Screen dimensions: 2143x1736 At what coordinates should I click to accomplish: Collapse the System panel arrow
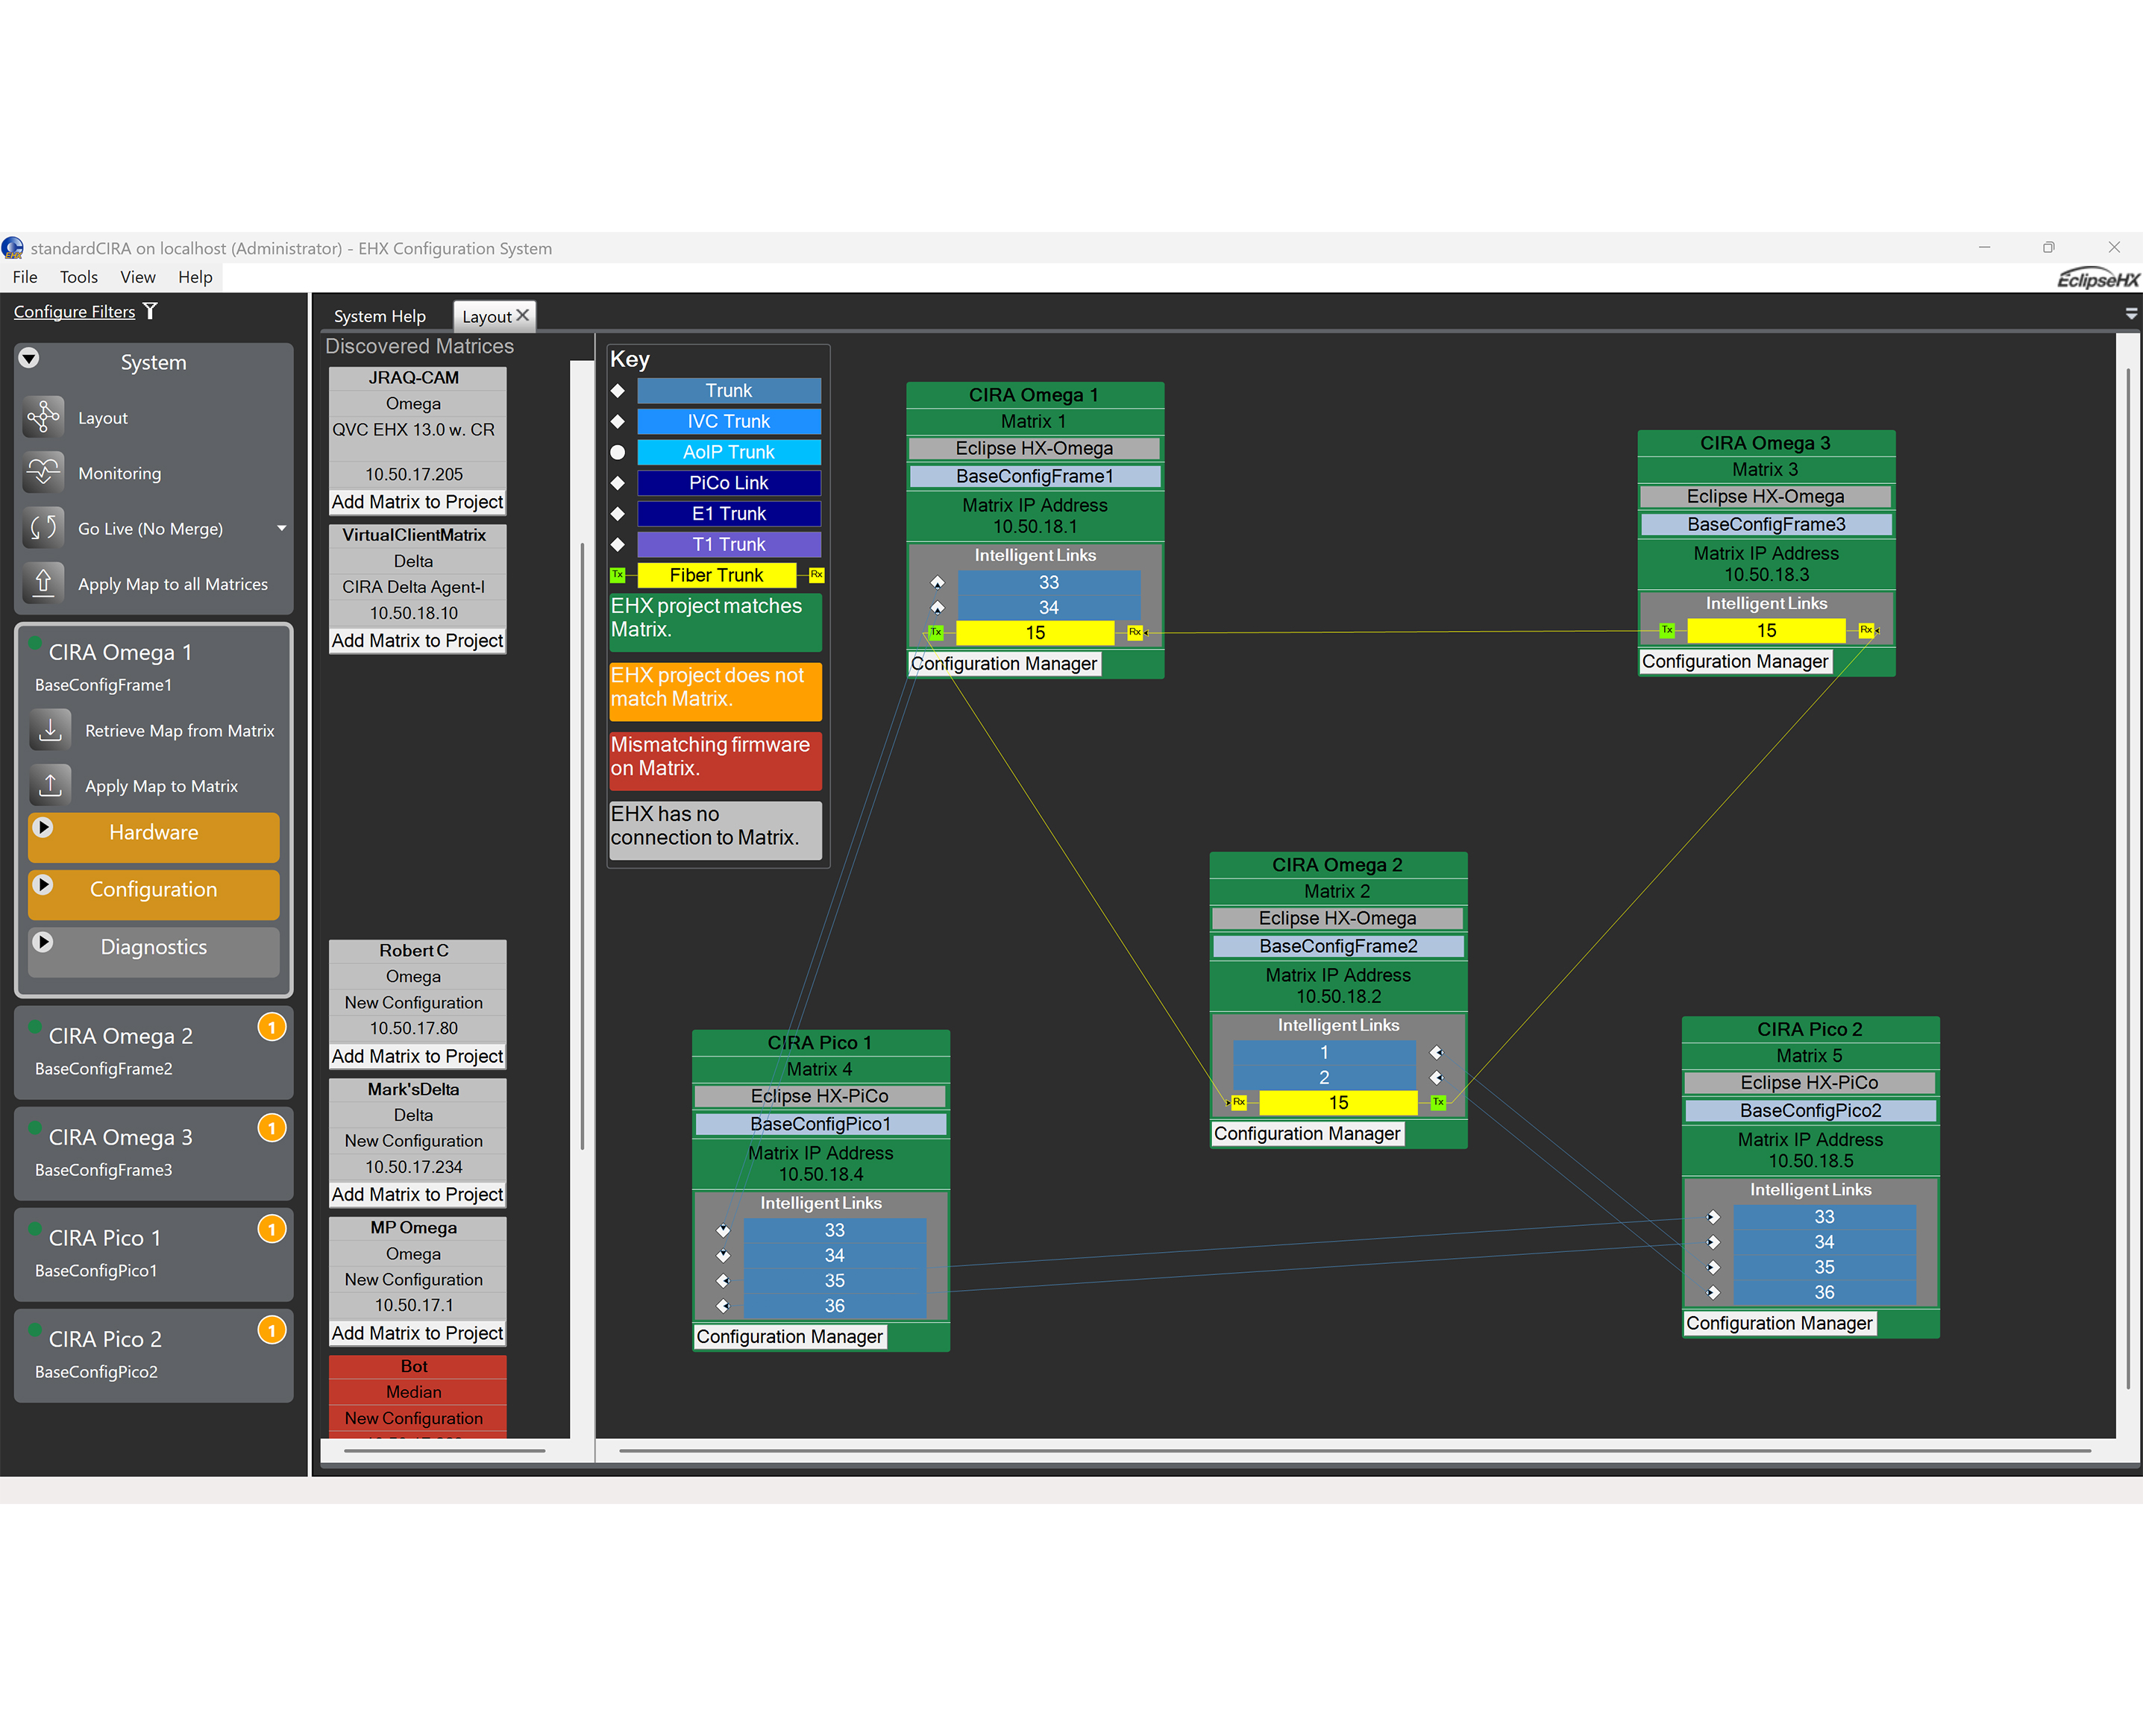(29, 358)
